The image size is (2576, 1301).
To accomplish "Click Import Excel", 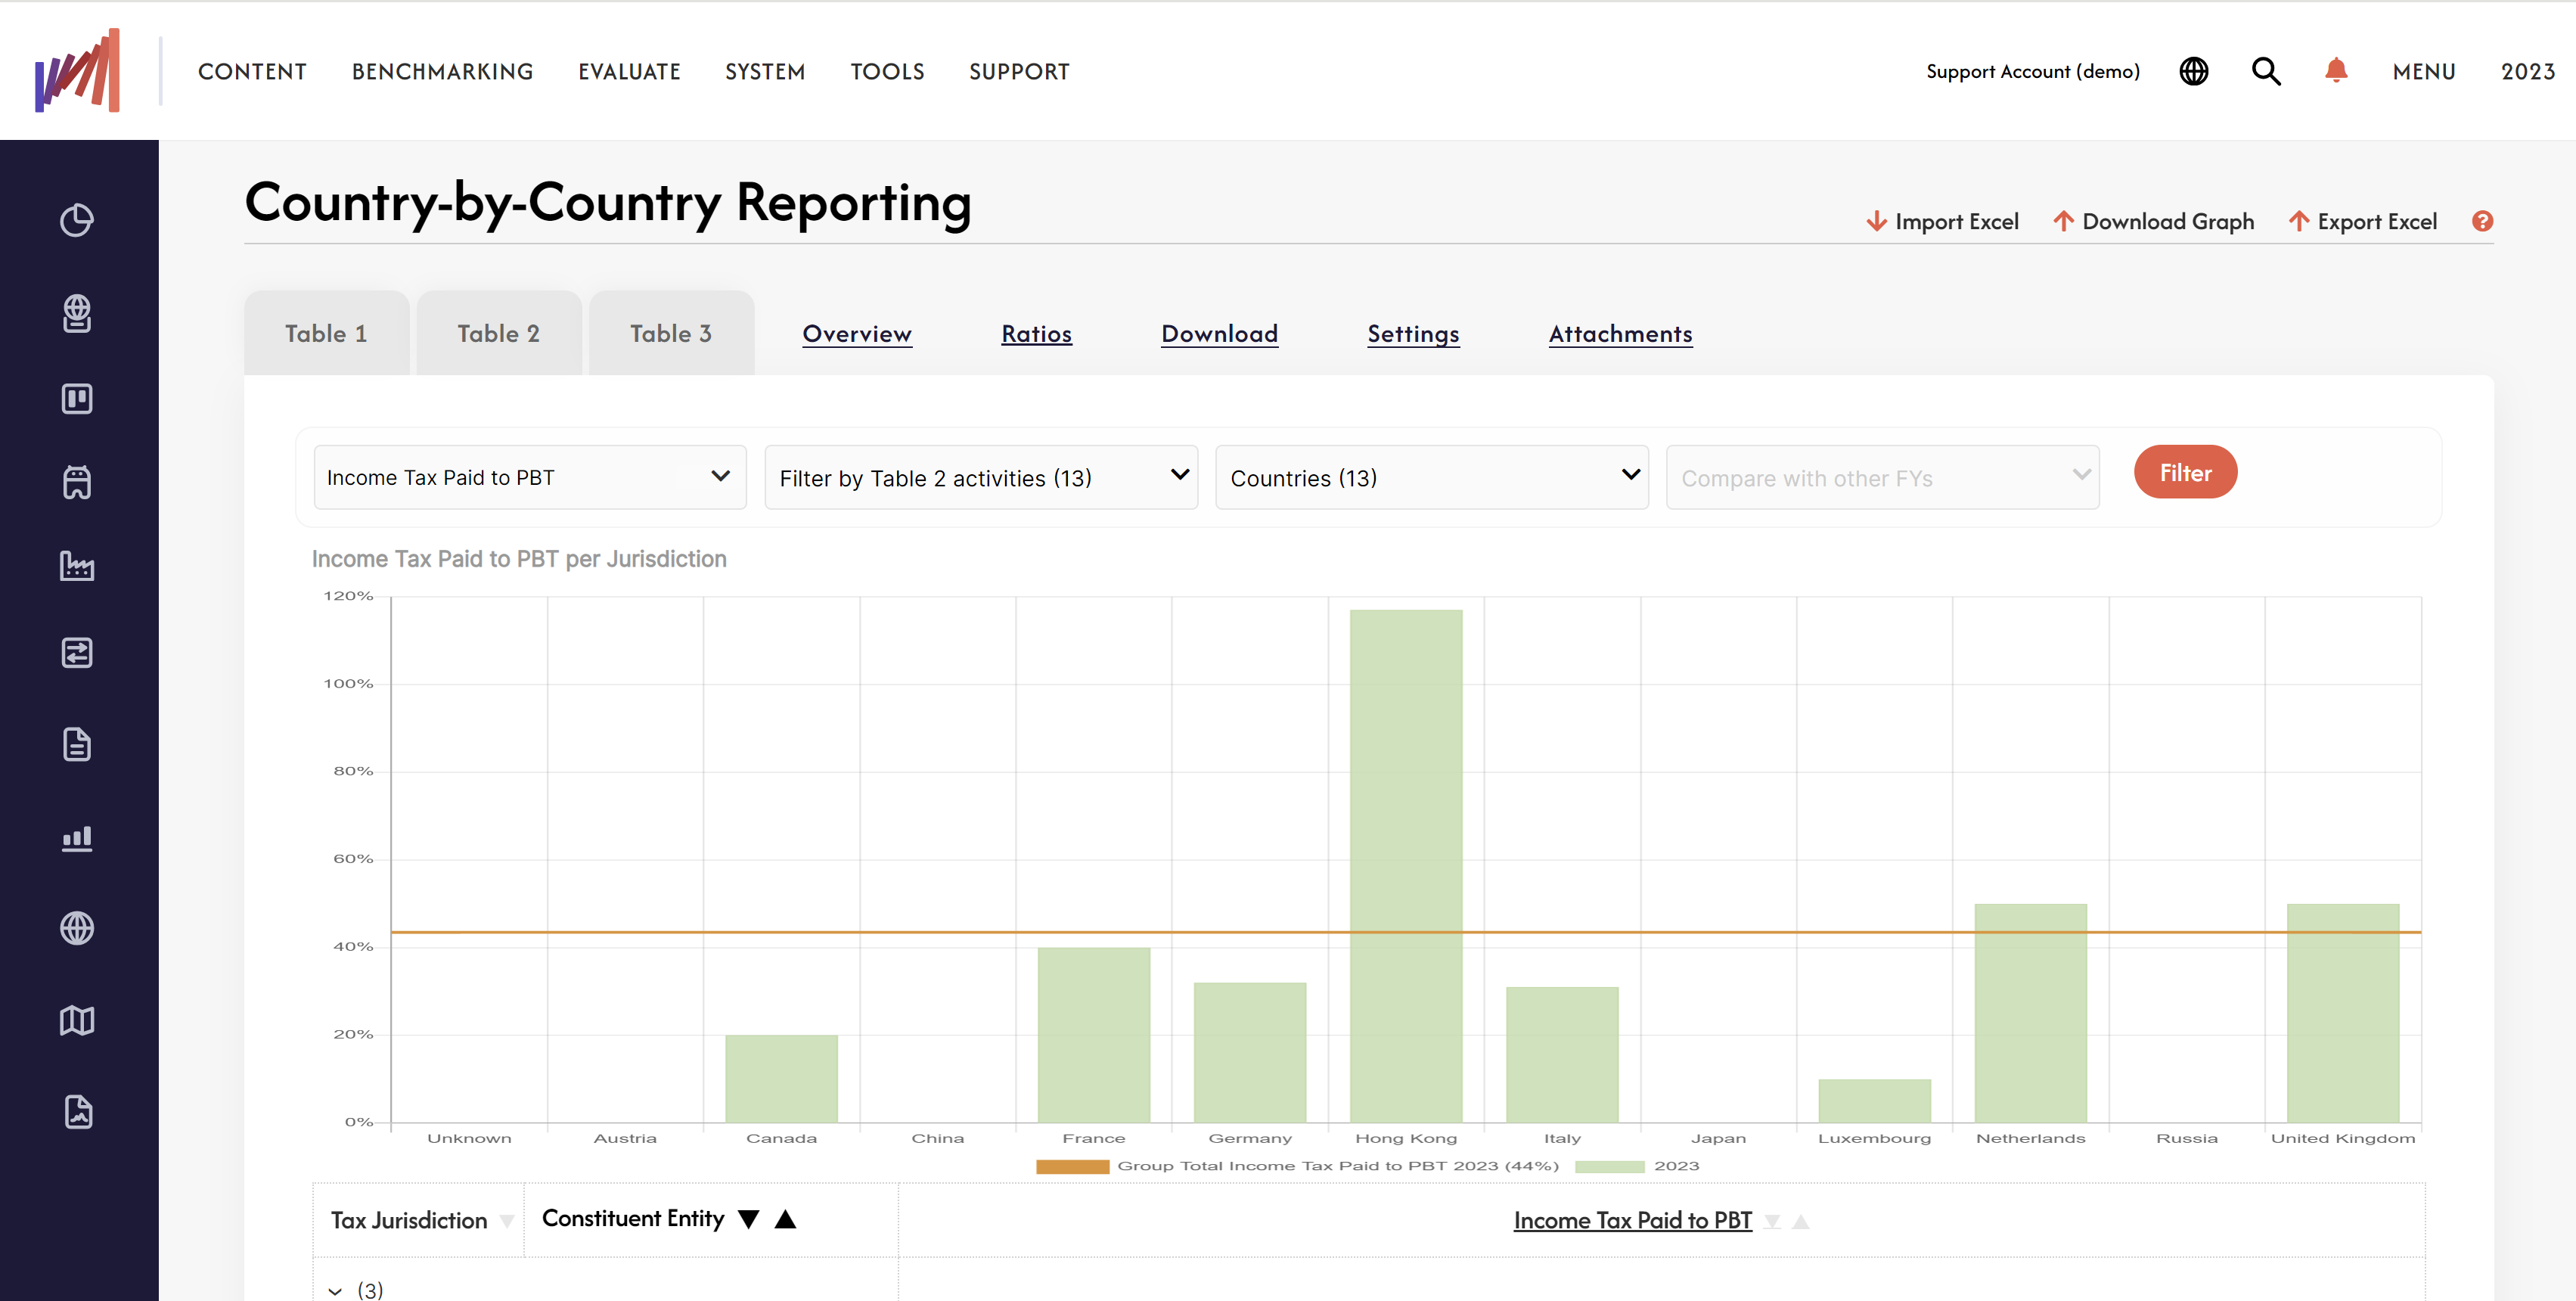I will click(x=1942, y=221).
